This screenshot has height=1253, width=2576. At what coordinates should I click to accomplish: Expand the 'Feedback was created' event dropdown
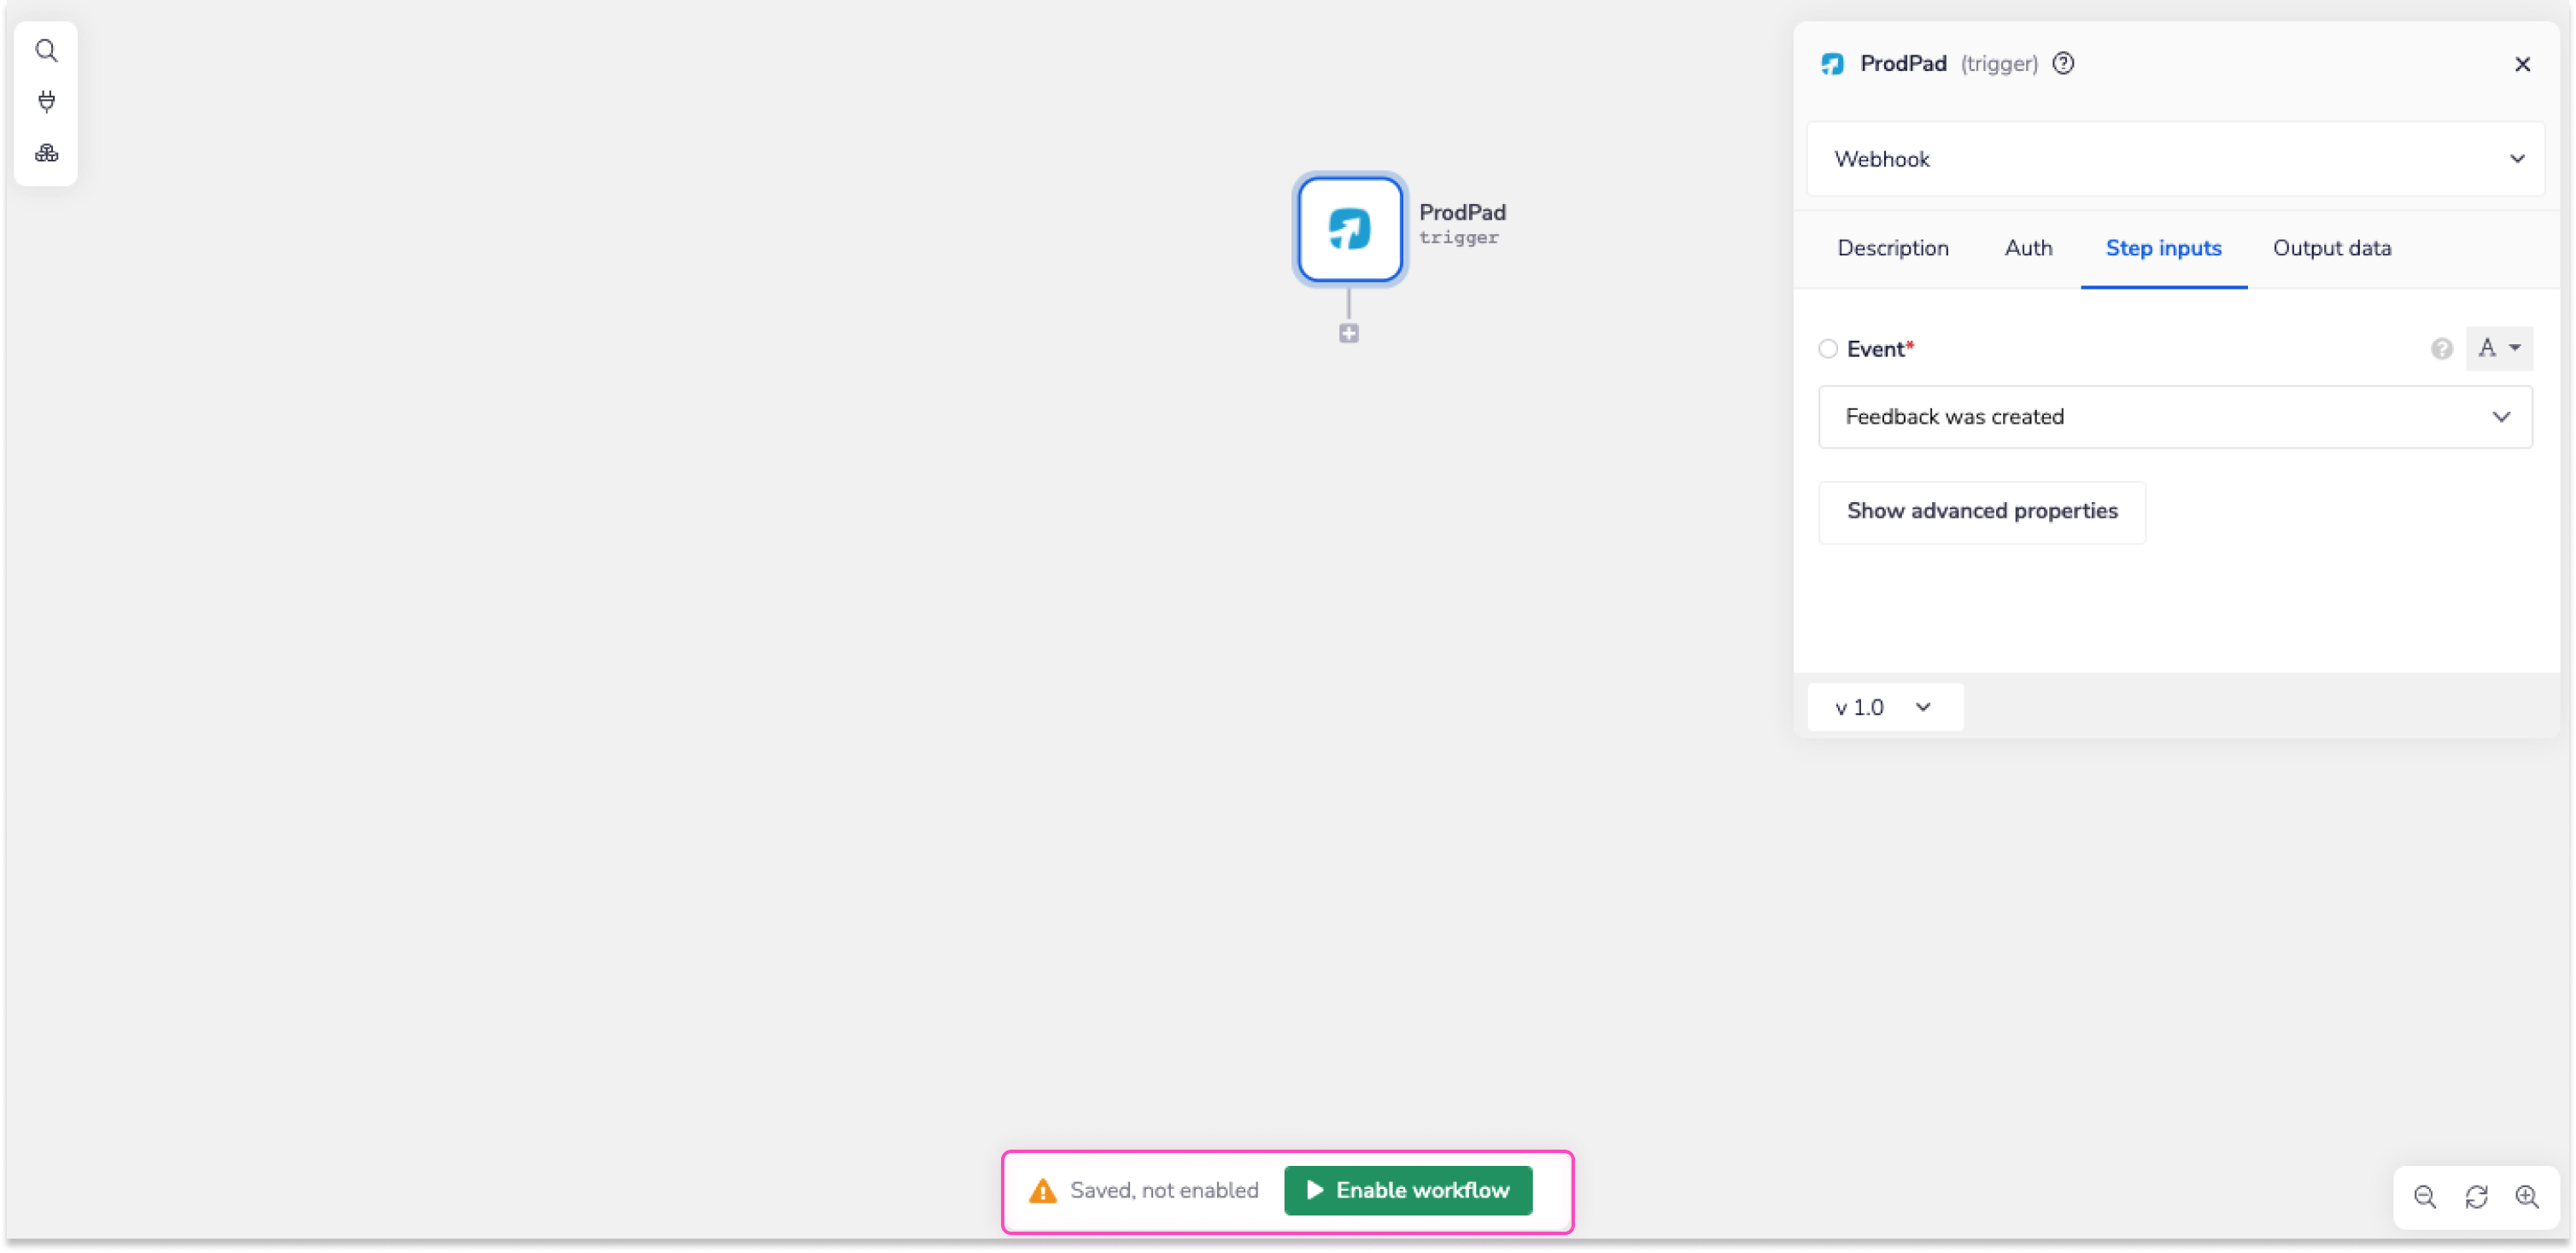pyautogui.click(x=2175, y=417)
